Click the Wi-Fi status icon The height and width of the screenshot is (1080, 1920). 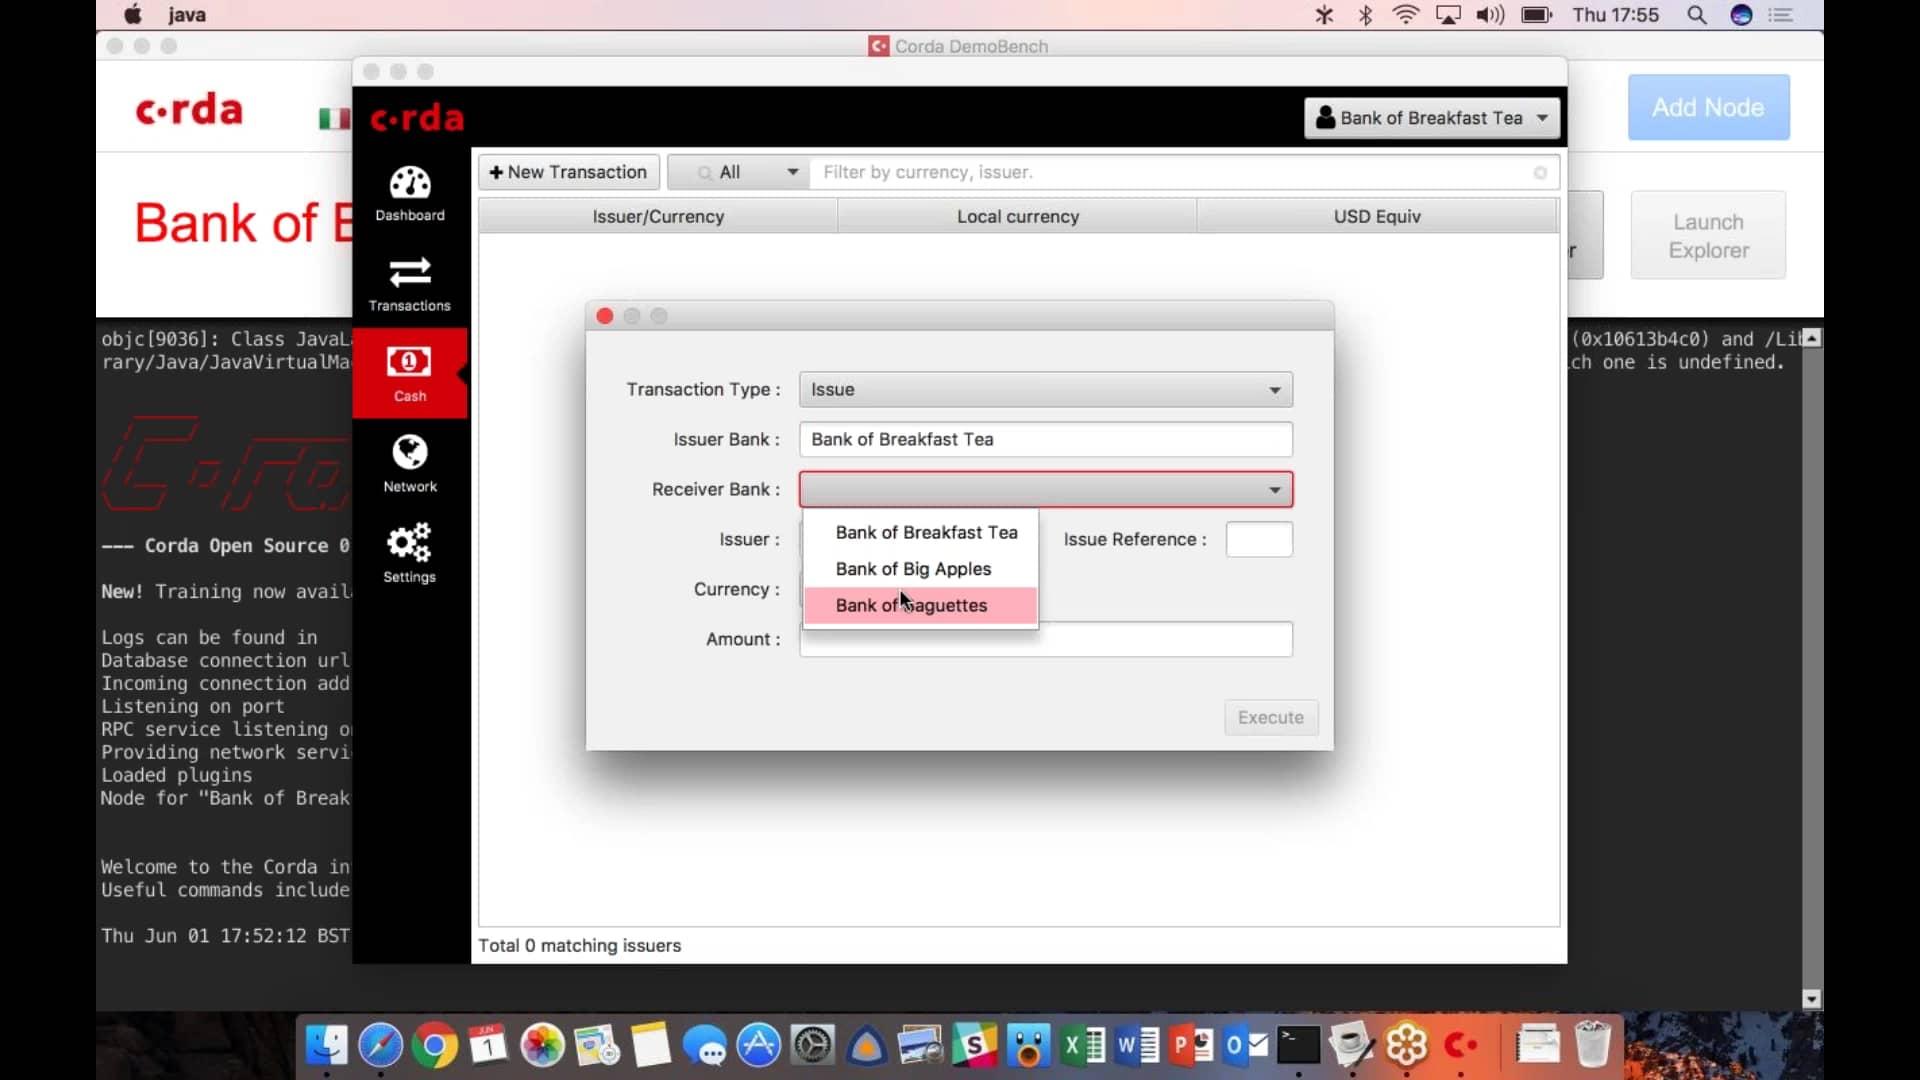1406,15
